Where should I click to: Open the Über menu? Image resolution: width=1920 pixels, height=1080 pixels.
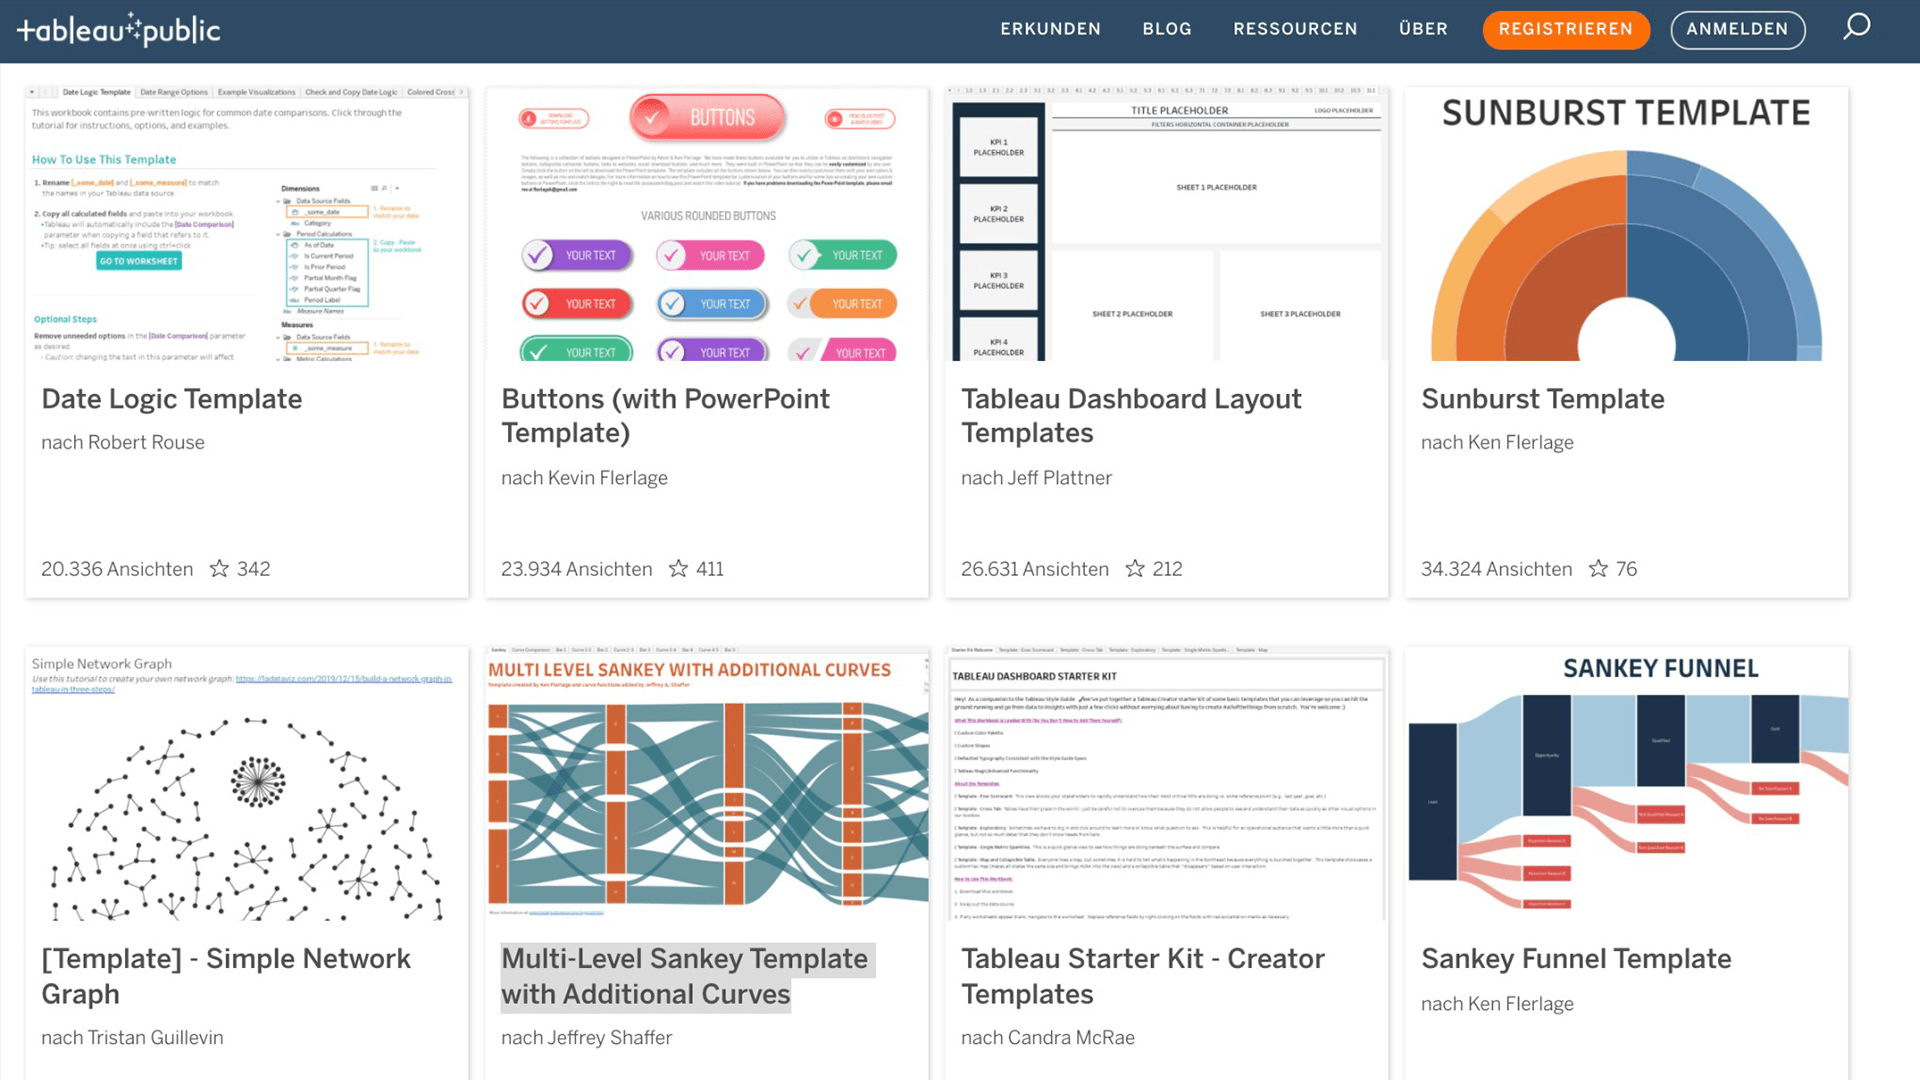click(1423, 29)
